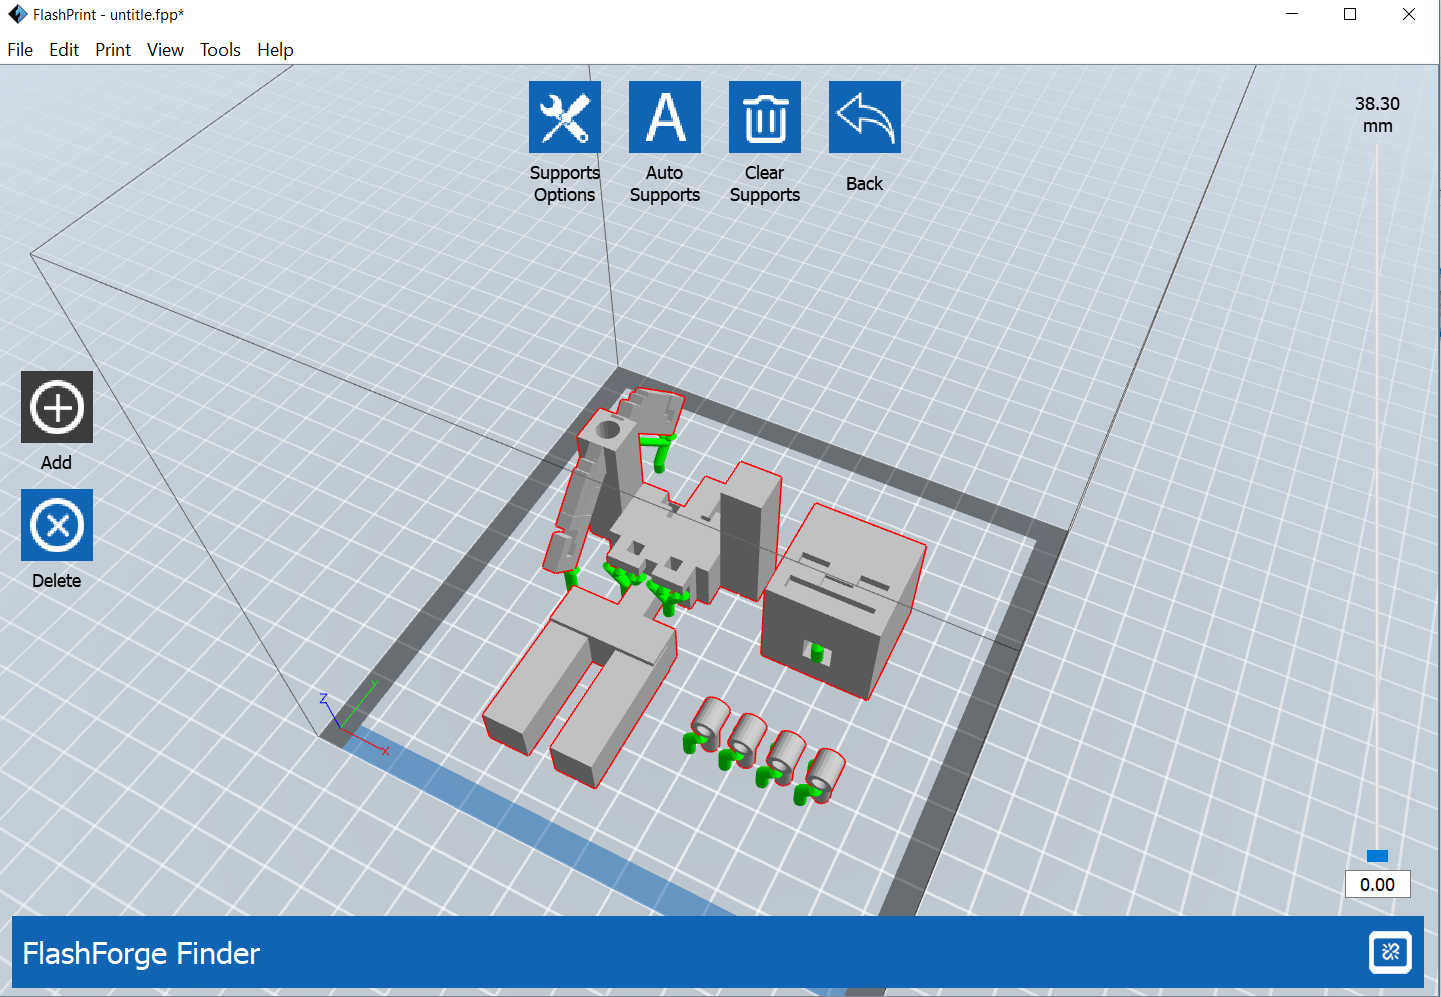Minimize the FlashPrint window

tap(1292, 15)
